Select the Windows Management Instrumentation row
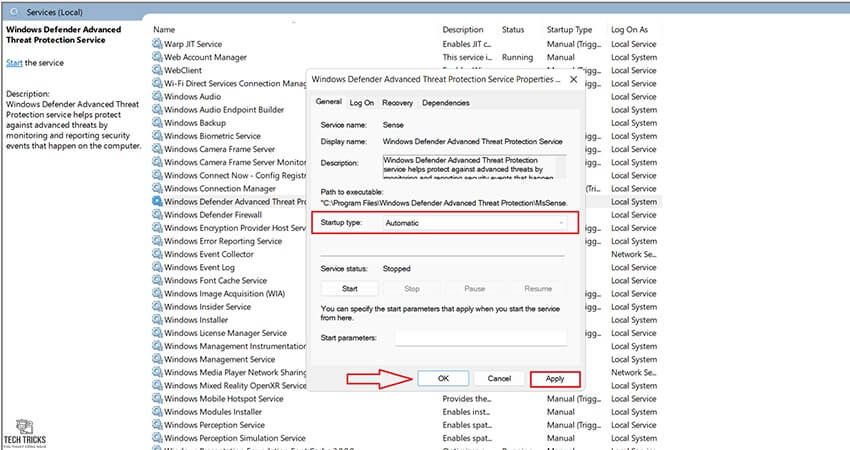This screenshot has height=450, width=850. tap(229, 346)
